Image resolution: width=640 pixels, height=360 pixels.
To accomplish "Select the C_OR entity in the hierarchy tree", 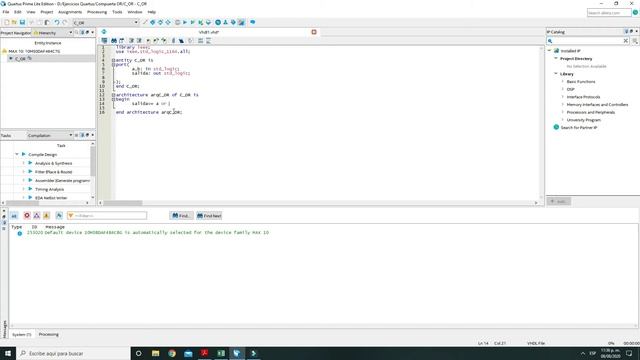I will click(x=20, y=59).
